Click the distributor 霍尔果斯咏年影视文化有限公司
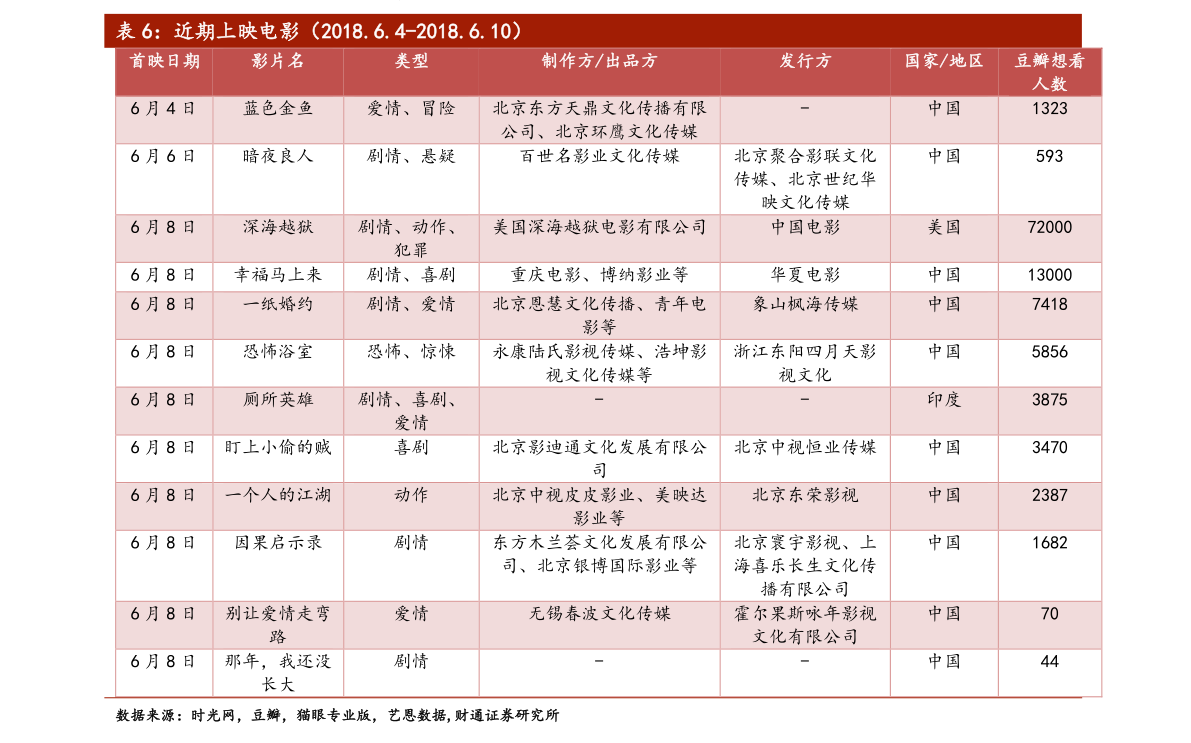The image size is (1191, 743). point(805,625)
